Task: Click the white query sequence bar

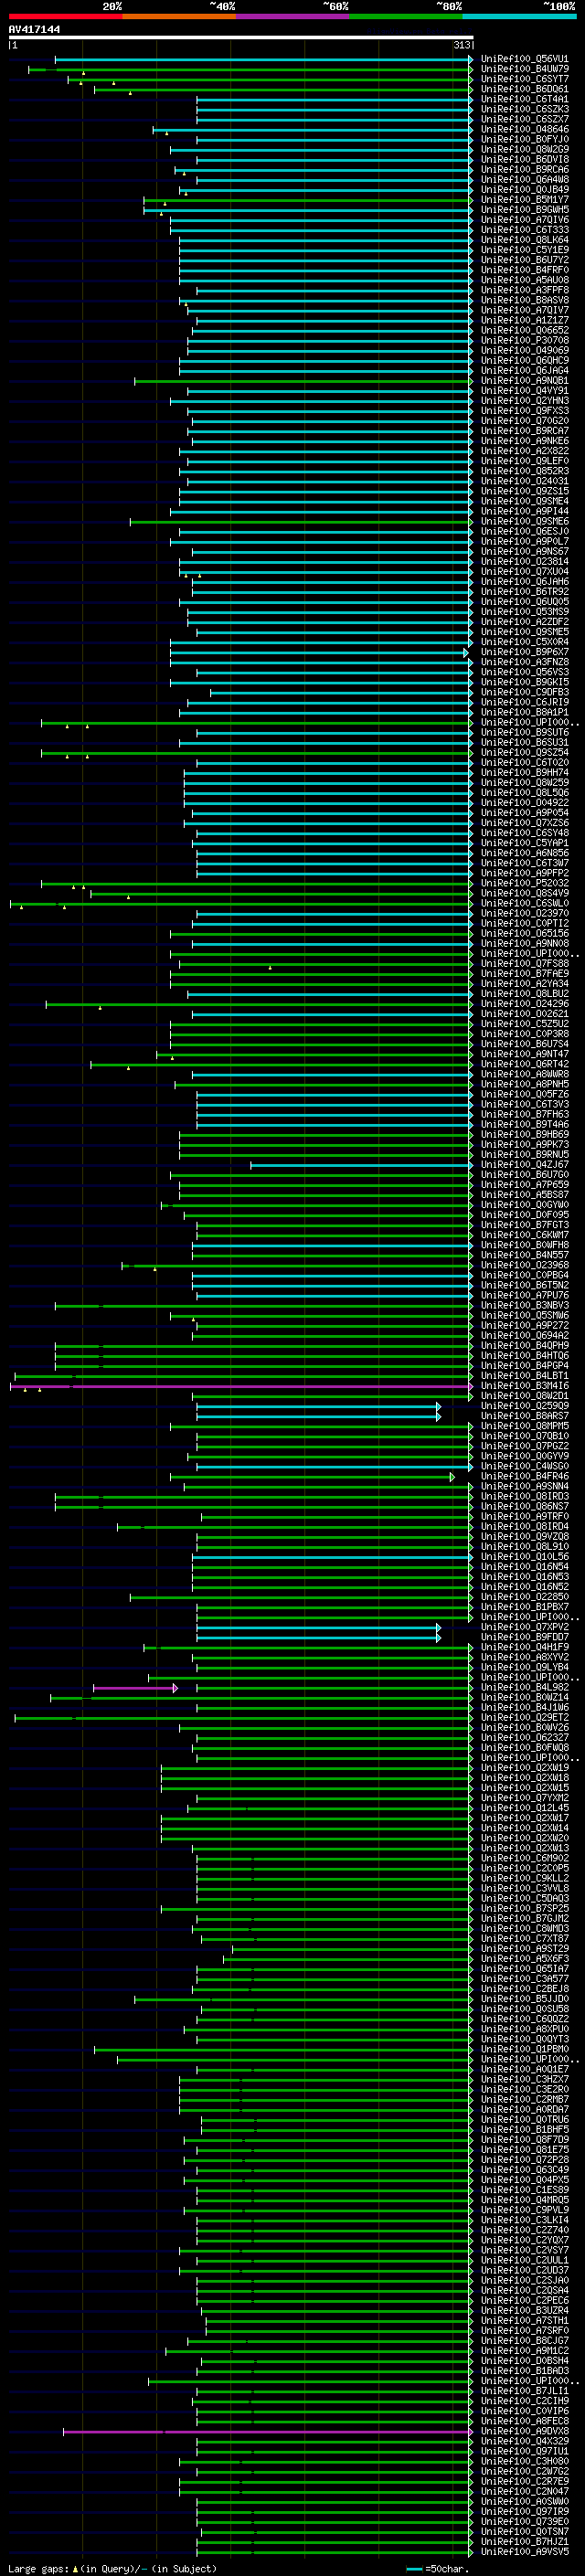Action: tap(241, 37)
